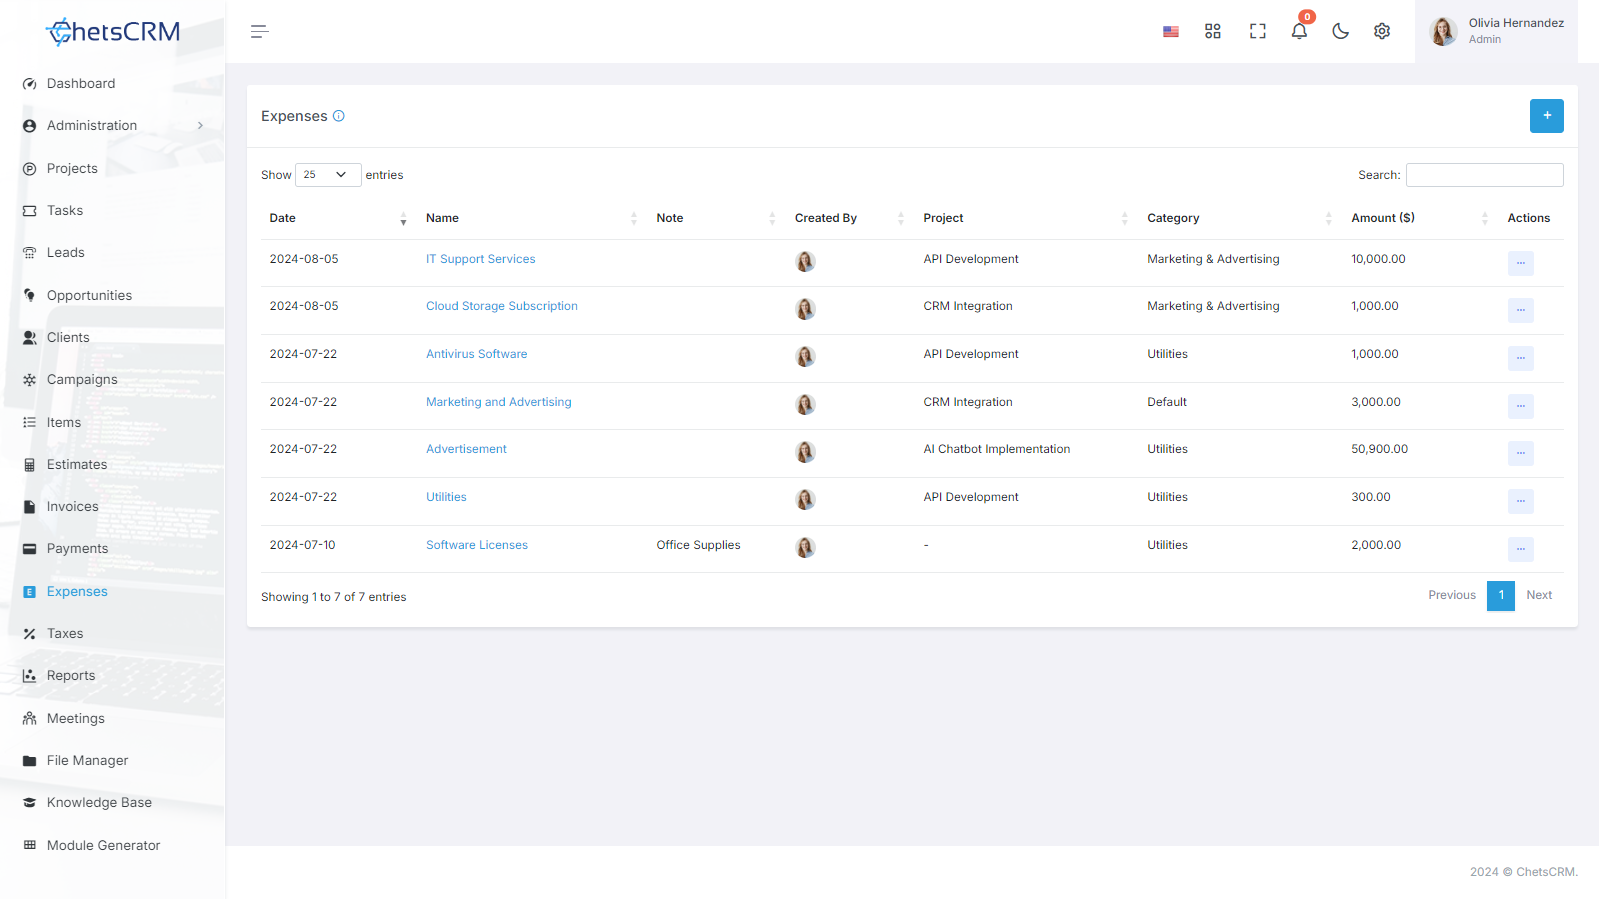Open the language flag selector
The width and height of the screenshot is (1599, 899).
(1171, 32)
